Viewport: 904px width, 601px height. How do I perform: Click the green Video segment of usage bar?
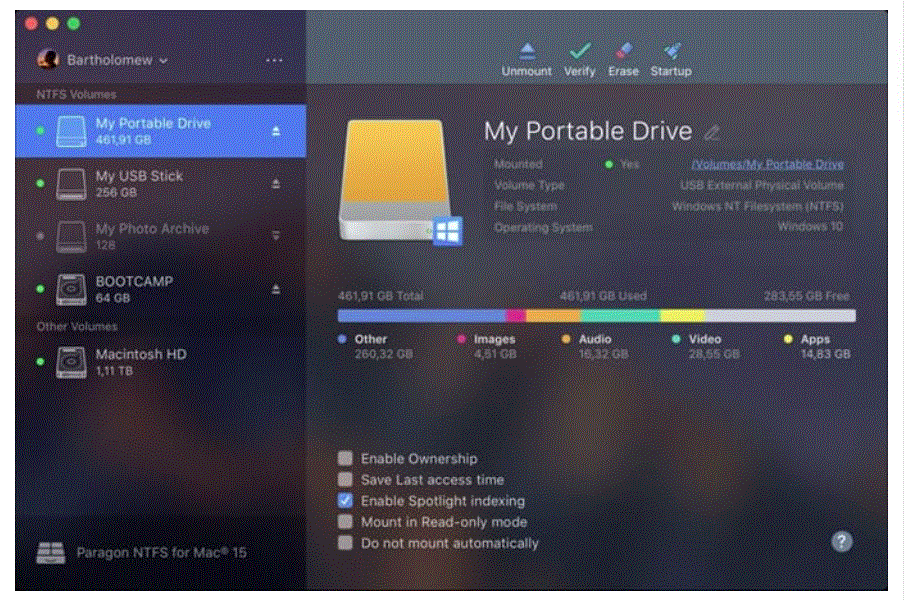point(620,315)
